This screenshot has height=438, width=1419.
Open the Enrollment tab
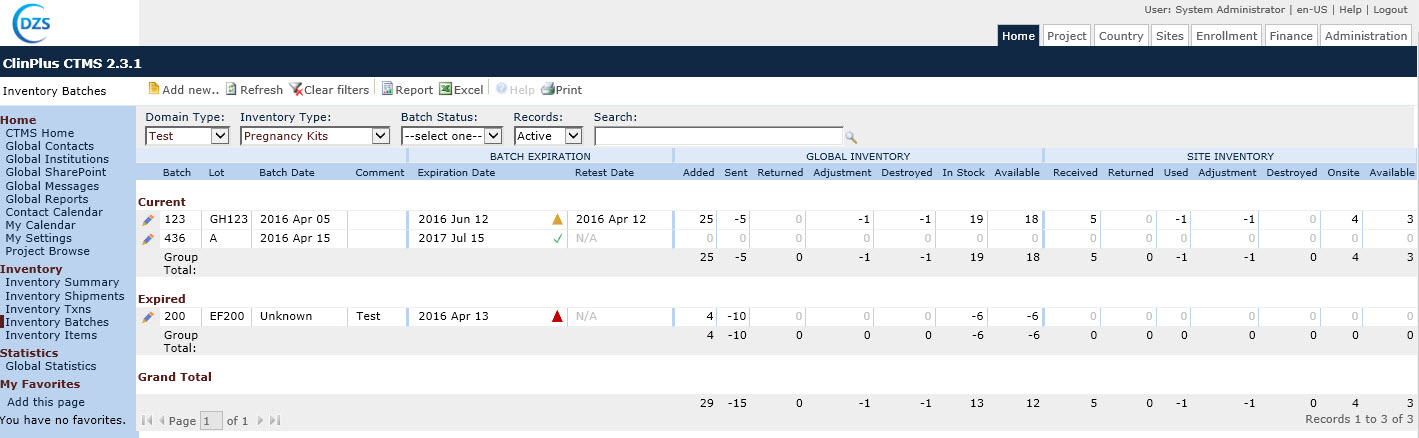point(1226,36)
